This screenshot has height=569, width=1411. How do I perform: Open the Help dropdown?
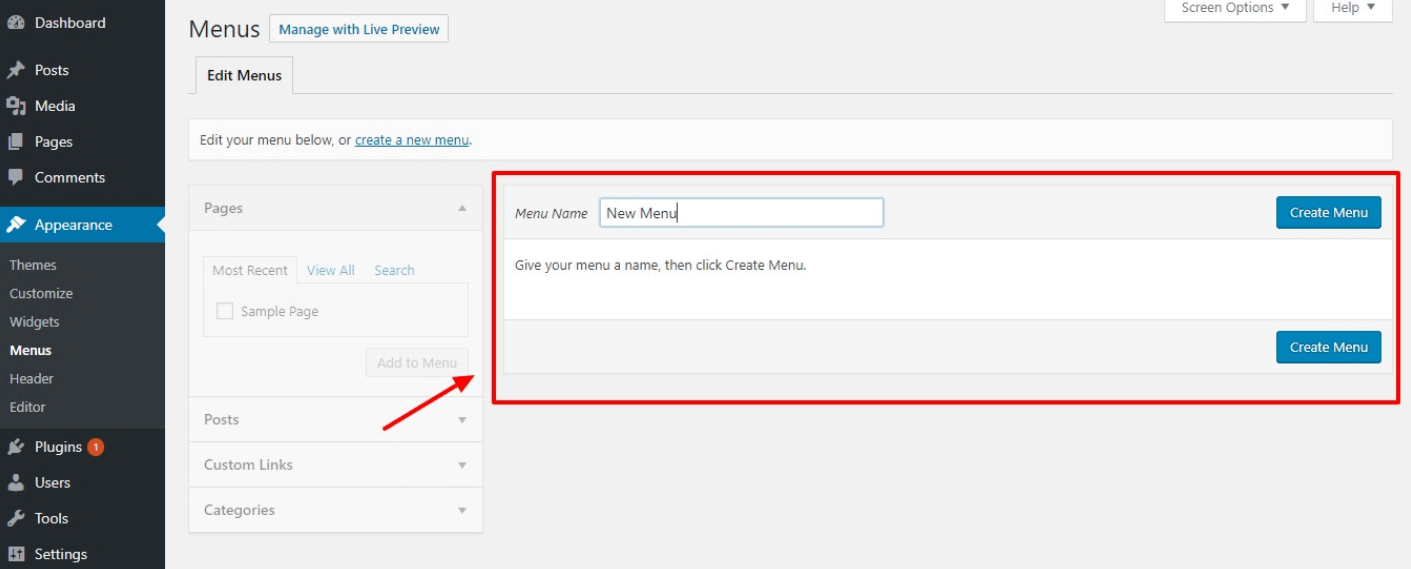tap(1353, 9)
